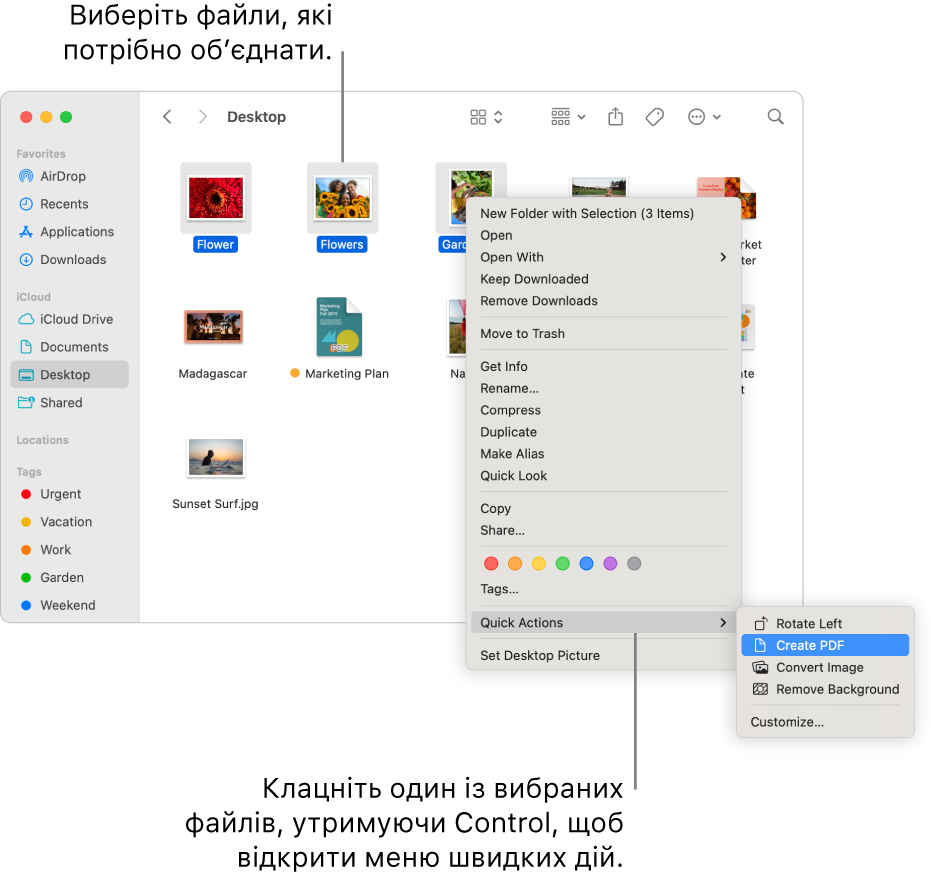The height and width of the screenshot is (878, 931).
Task: Open the Search icon in the toolbar
Action: click(x=775, y=117)
